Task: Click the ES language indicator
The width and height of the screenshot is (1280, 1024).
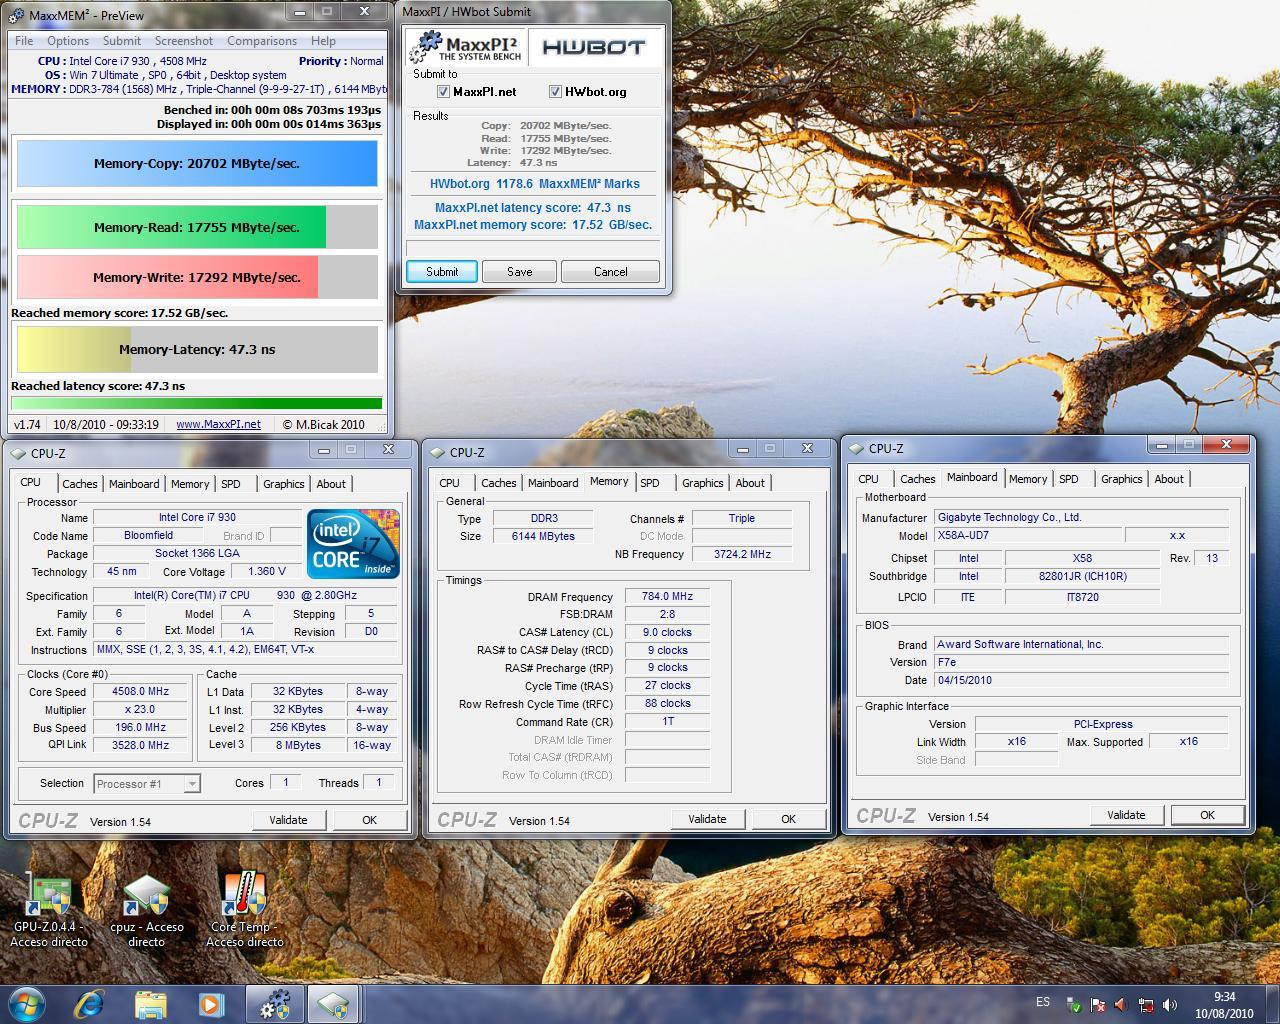Action: [x=1043, y=1002]
